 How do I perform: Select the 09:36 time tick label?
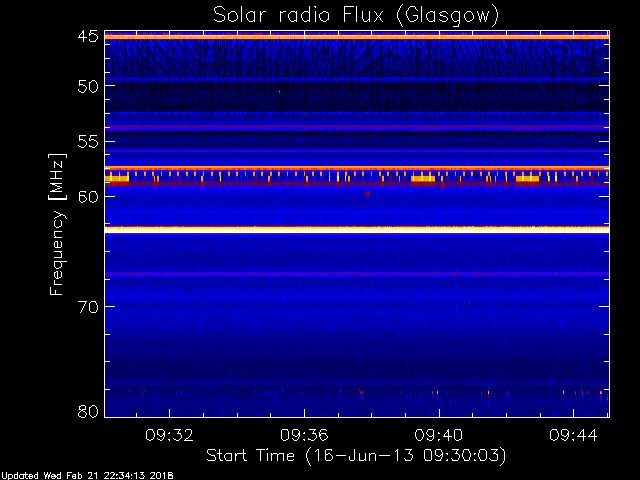tap(305, 435)
